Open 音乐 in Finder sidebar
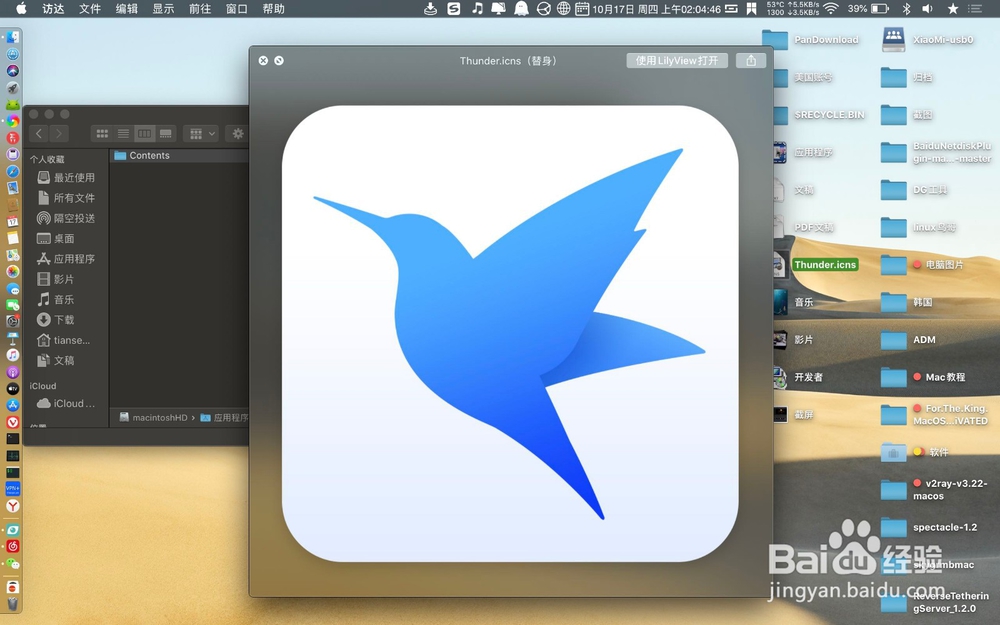This screenshot has height=625, width=1000. [x=55, y=299]
